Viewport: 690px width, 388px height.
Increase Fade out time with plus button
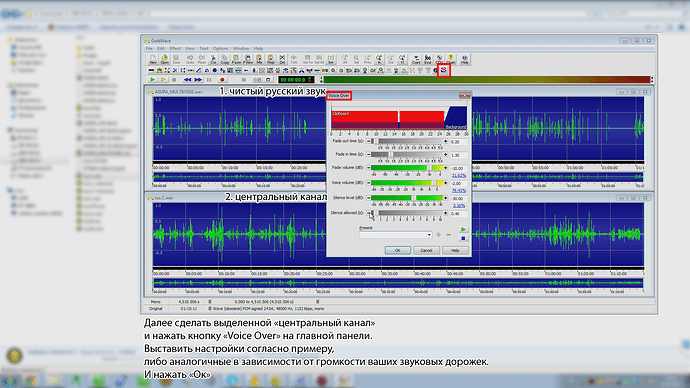coord(445,141)
